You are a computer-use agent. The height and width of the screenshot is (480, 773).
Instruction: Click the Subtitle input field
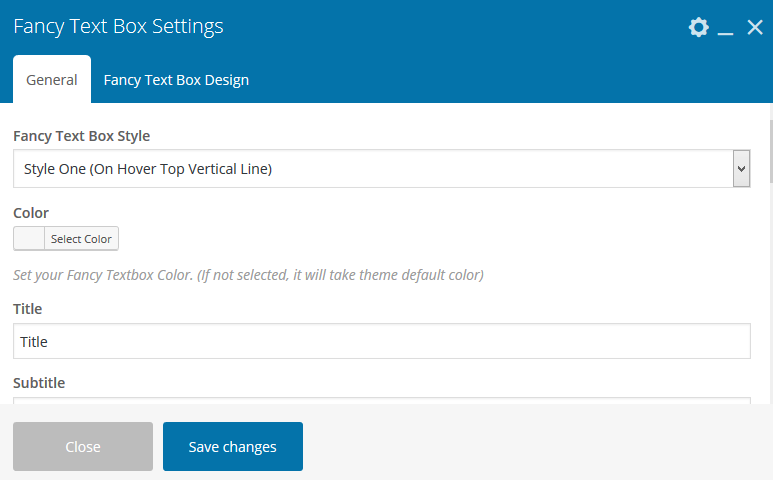pos(382,401)
